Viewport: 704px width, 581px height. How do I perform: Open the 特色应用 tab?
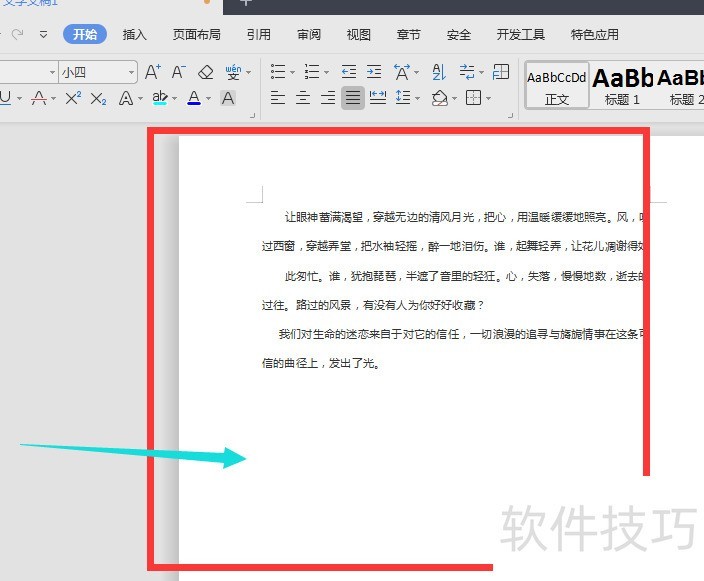[595, 35]
